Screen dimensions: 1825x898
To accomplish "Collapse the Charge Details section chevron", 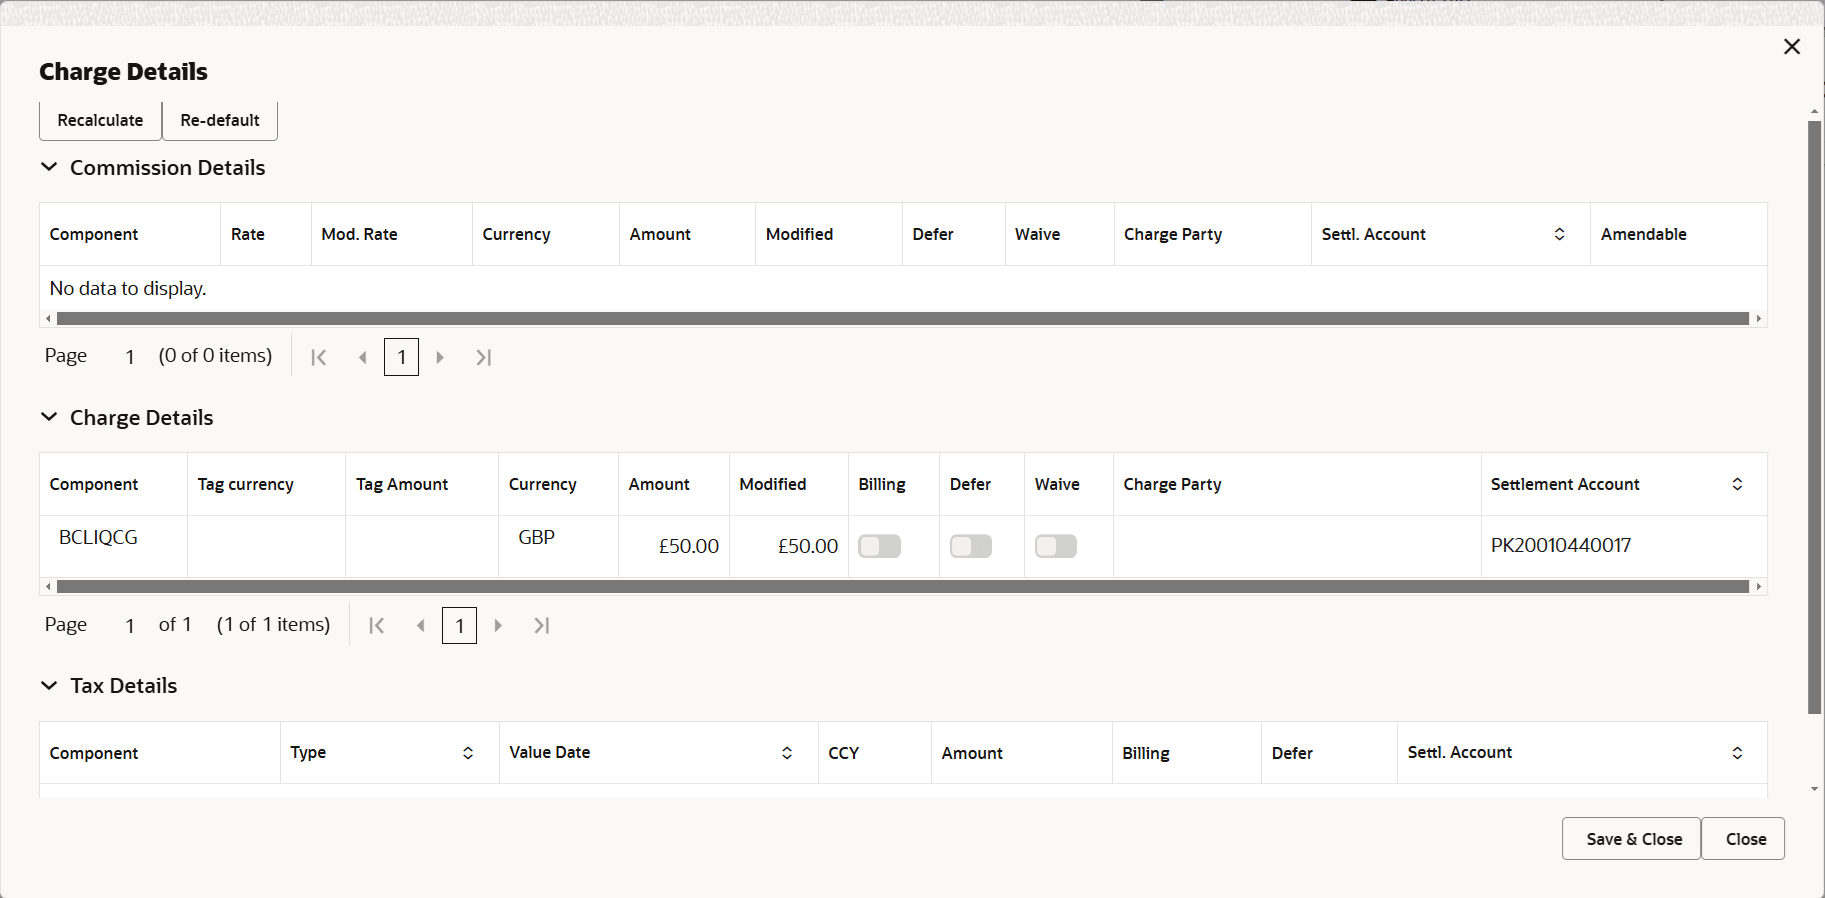I will click(x=49, y=417).
